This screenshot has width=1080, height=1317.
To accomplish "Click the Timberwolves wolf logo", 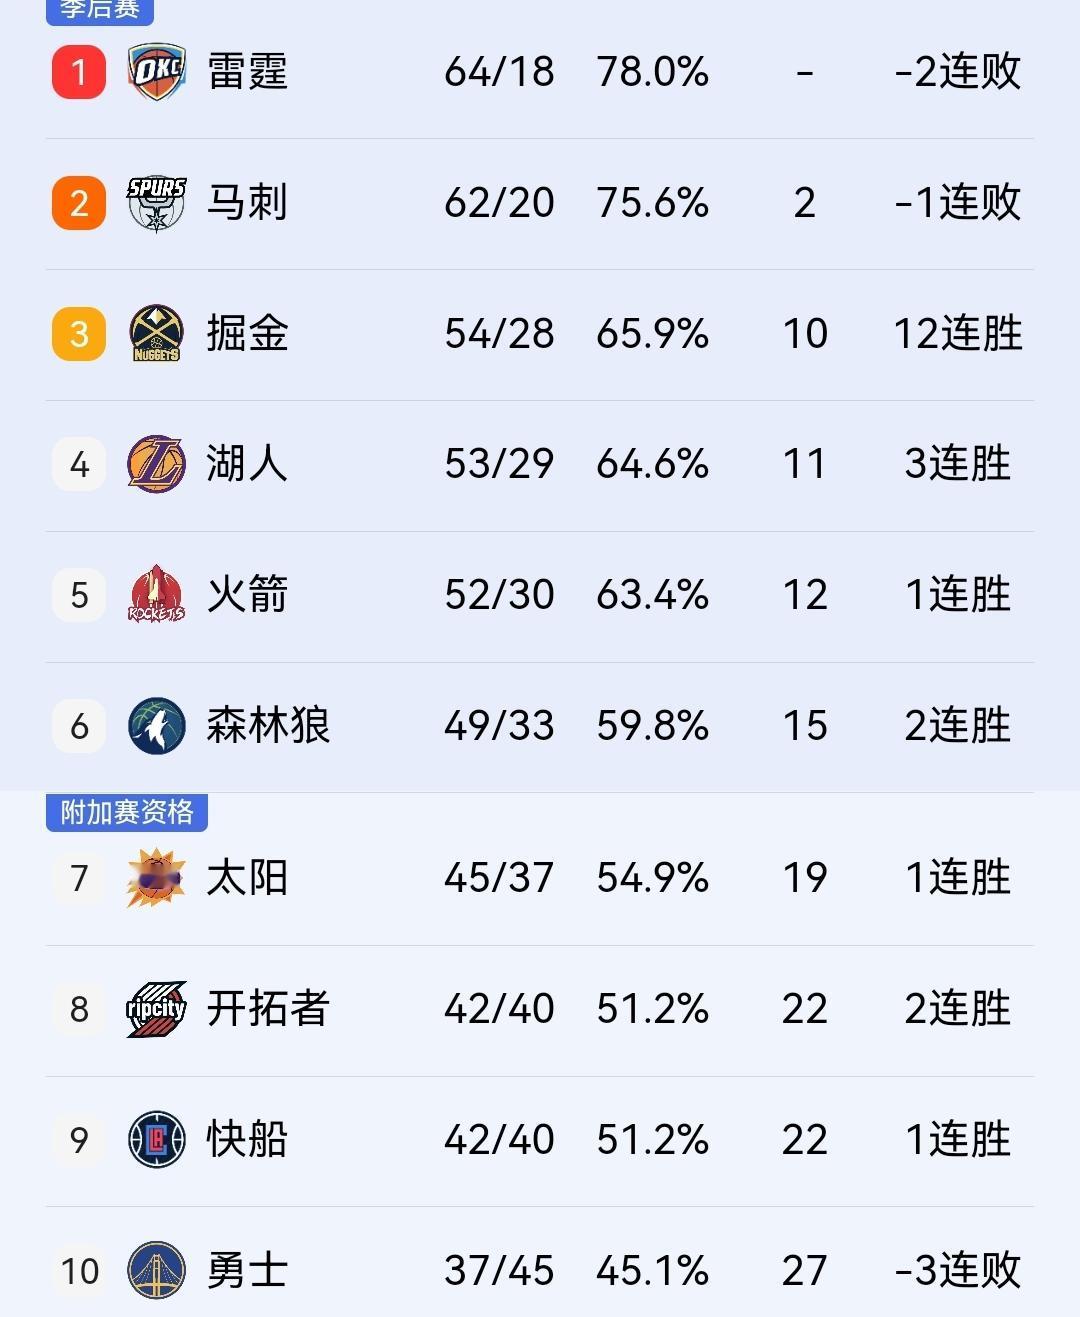I will [155, 726].
